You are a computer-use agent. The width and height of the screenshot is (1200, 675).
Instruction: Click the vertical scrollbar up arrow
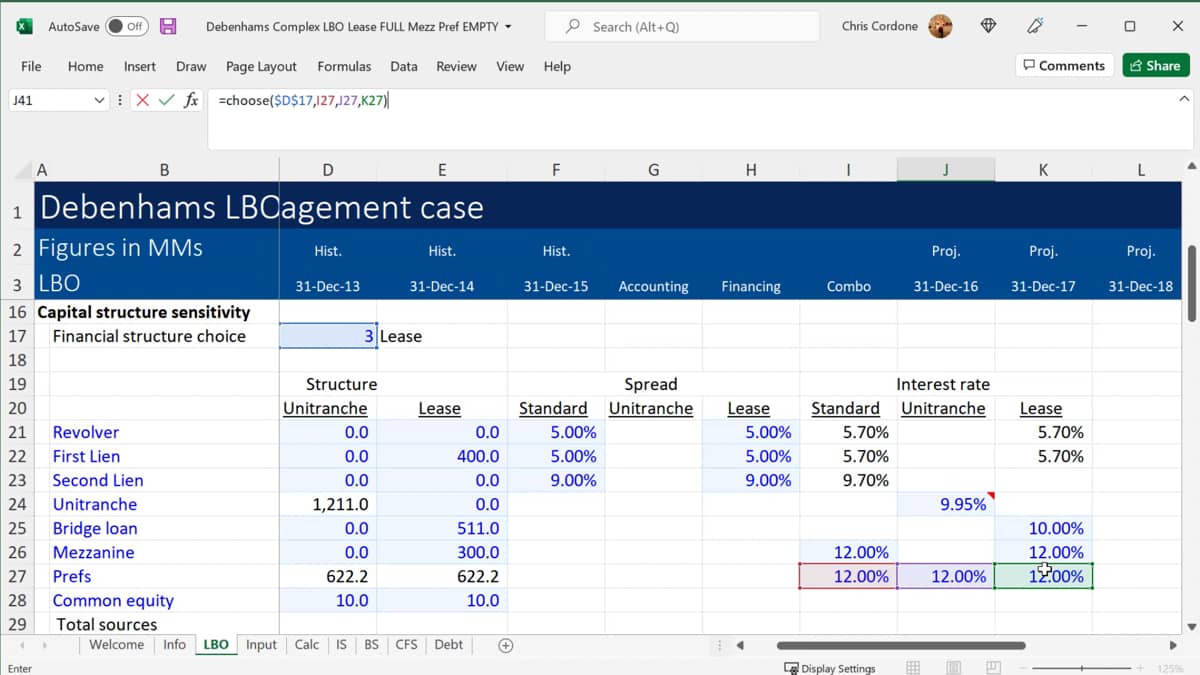coord(1191,166)
